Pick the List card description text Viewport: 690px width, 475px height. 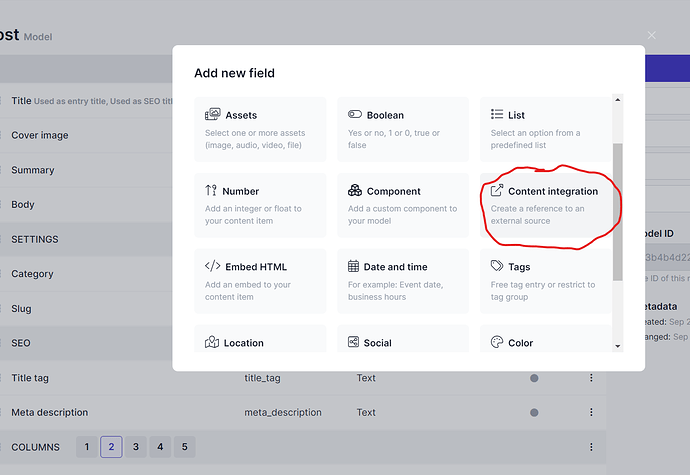pyautogui.click(x=535, y=139)
